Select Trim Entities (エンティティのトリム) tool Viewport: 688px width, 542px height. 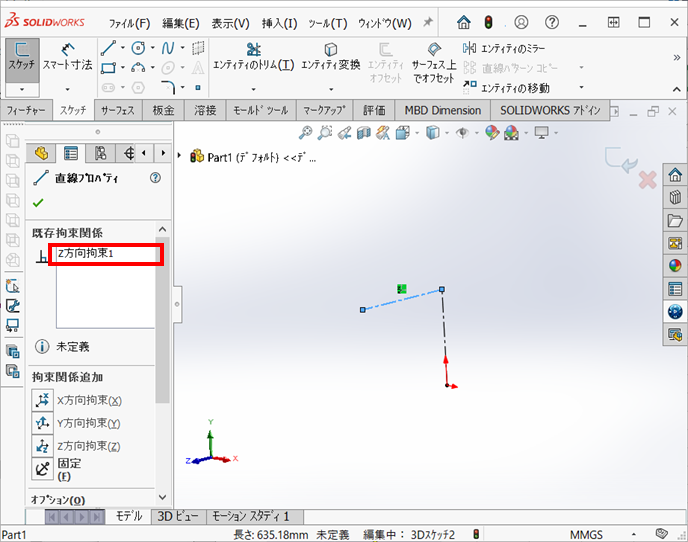(253, 56)
